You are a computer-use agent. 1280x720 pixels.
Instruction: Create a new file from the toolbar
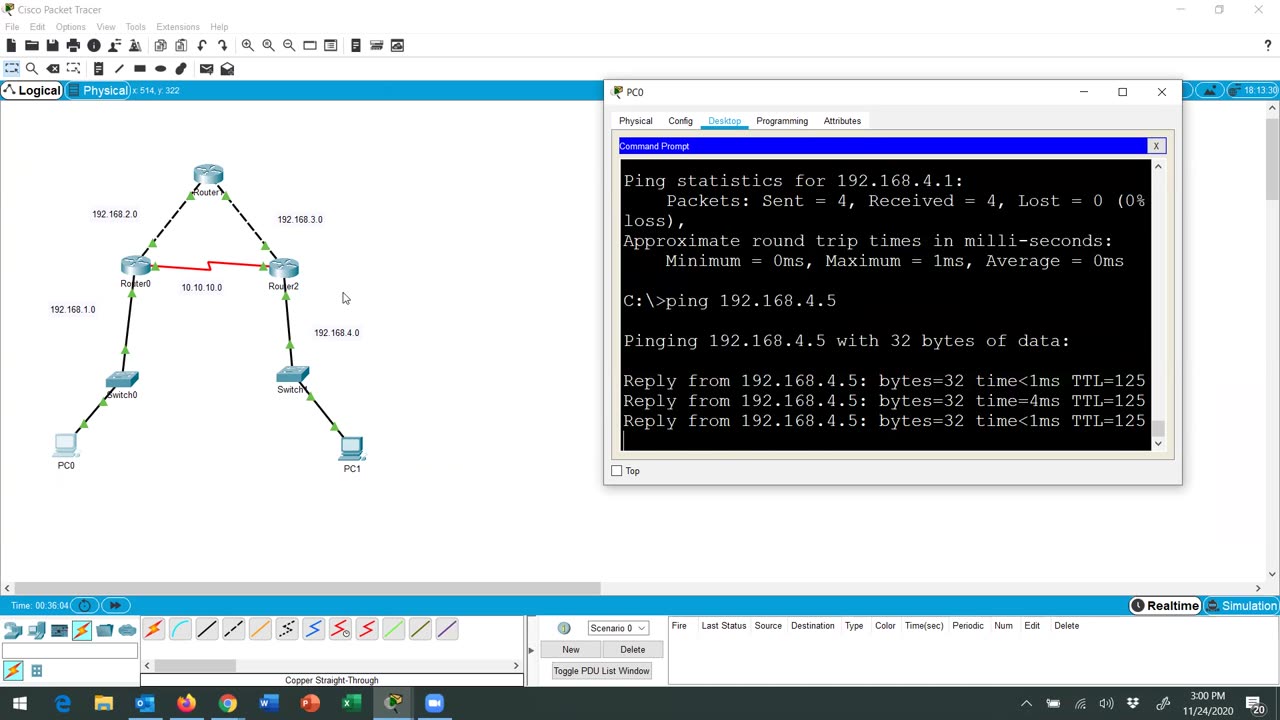11,45
